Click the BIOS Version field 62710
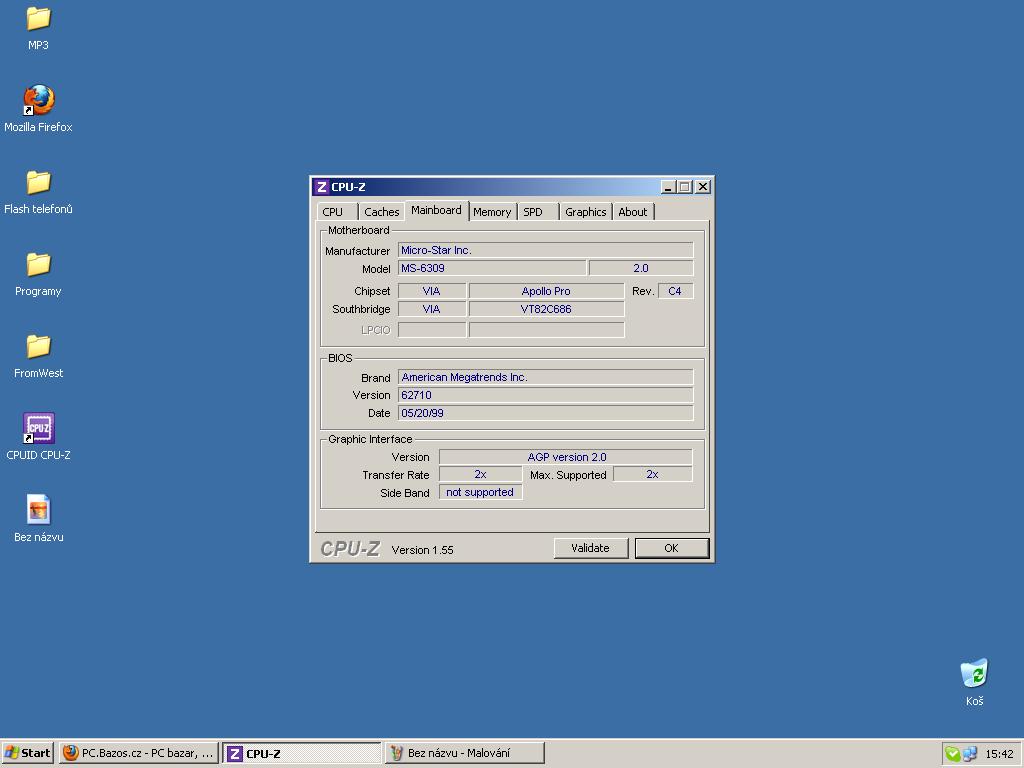 (545, 395)
